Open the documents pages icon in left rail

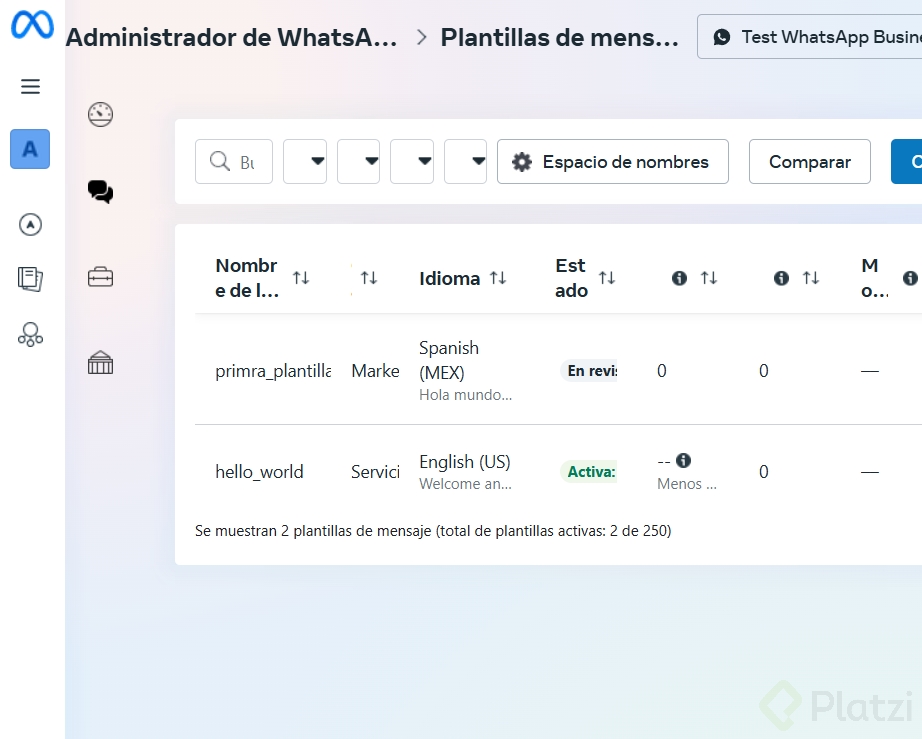click(x=30, y=279)
